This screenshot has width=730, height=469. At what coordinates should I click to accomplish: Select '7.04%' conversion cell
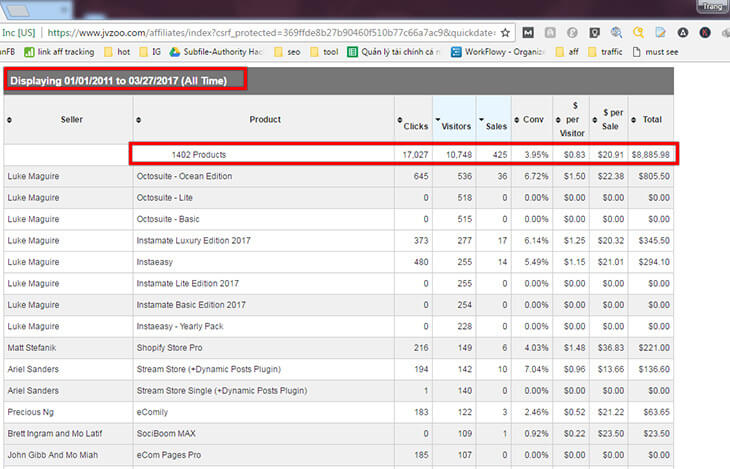[532, 369]
